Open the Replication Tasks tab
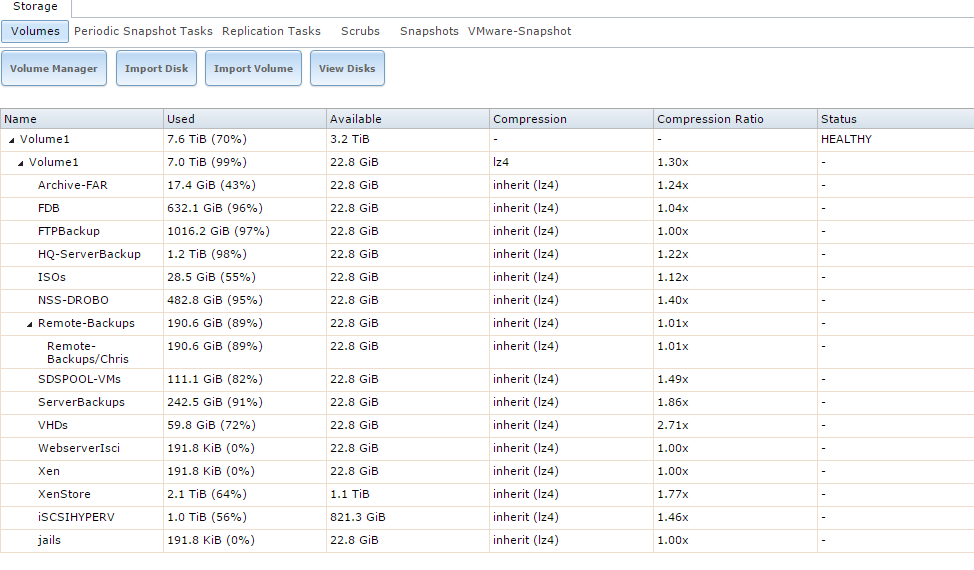The image size is (974, 570). (x=271, y=31)
